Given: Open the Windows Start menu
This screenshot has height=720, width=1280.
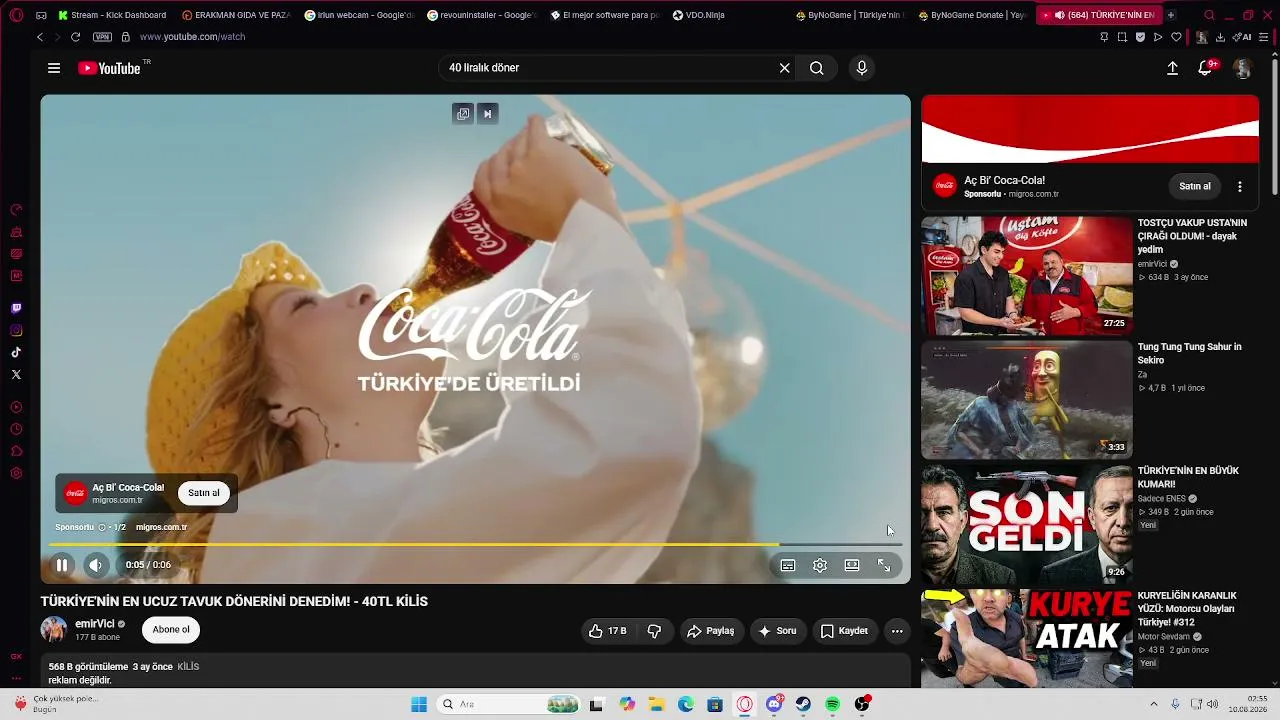Looking at the screenshot, I should tap(419, 705).
